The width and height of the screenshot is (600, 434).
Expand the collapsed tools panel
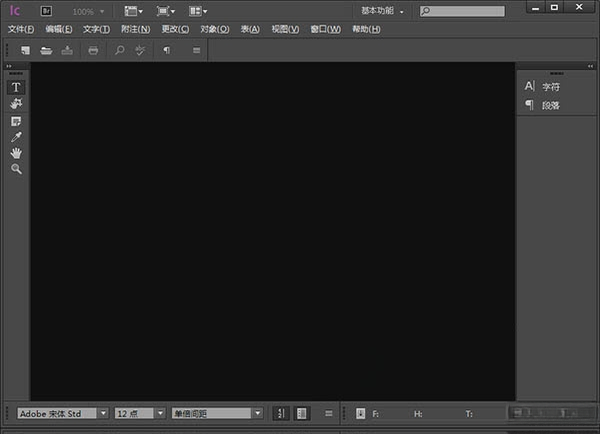click(x=9, y=66)
